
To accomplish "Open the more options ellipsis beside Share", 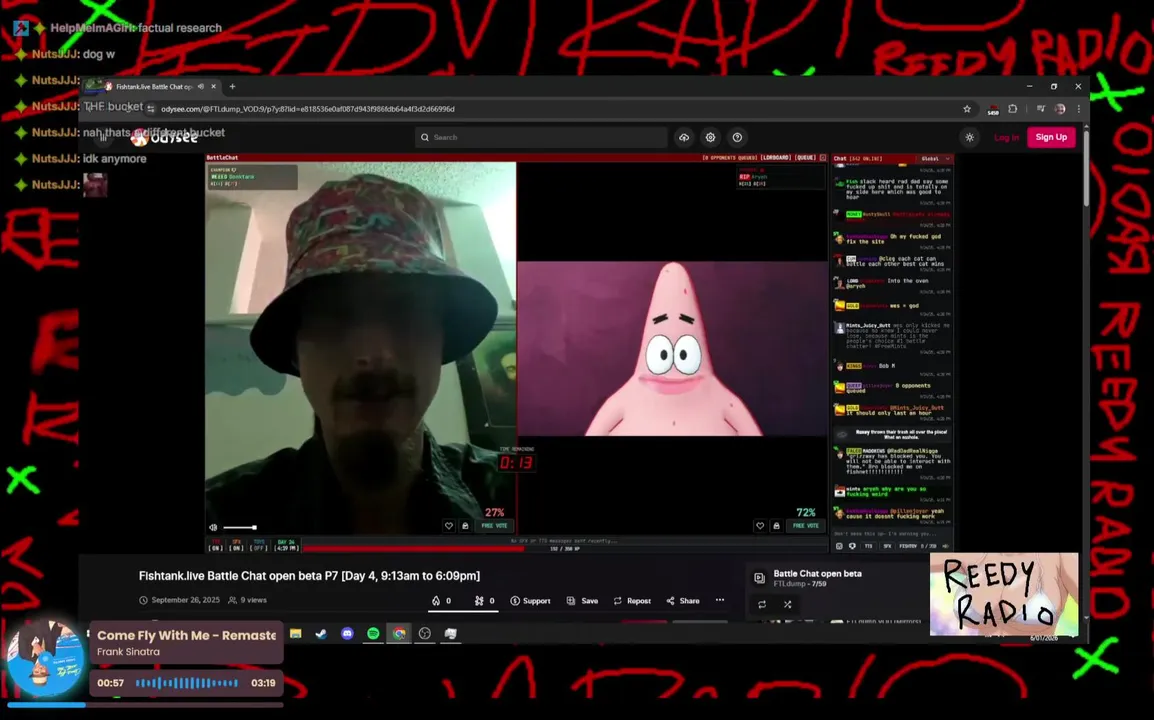I will [x=720, y=600].
